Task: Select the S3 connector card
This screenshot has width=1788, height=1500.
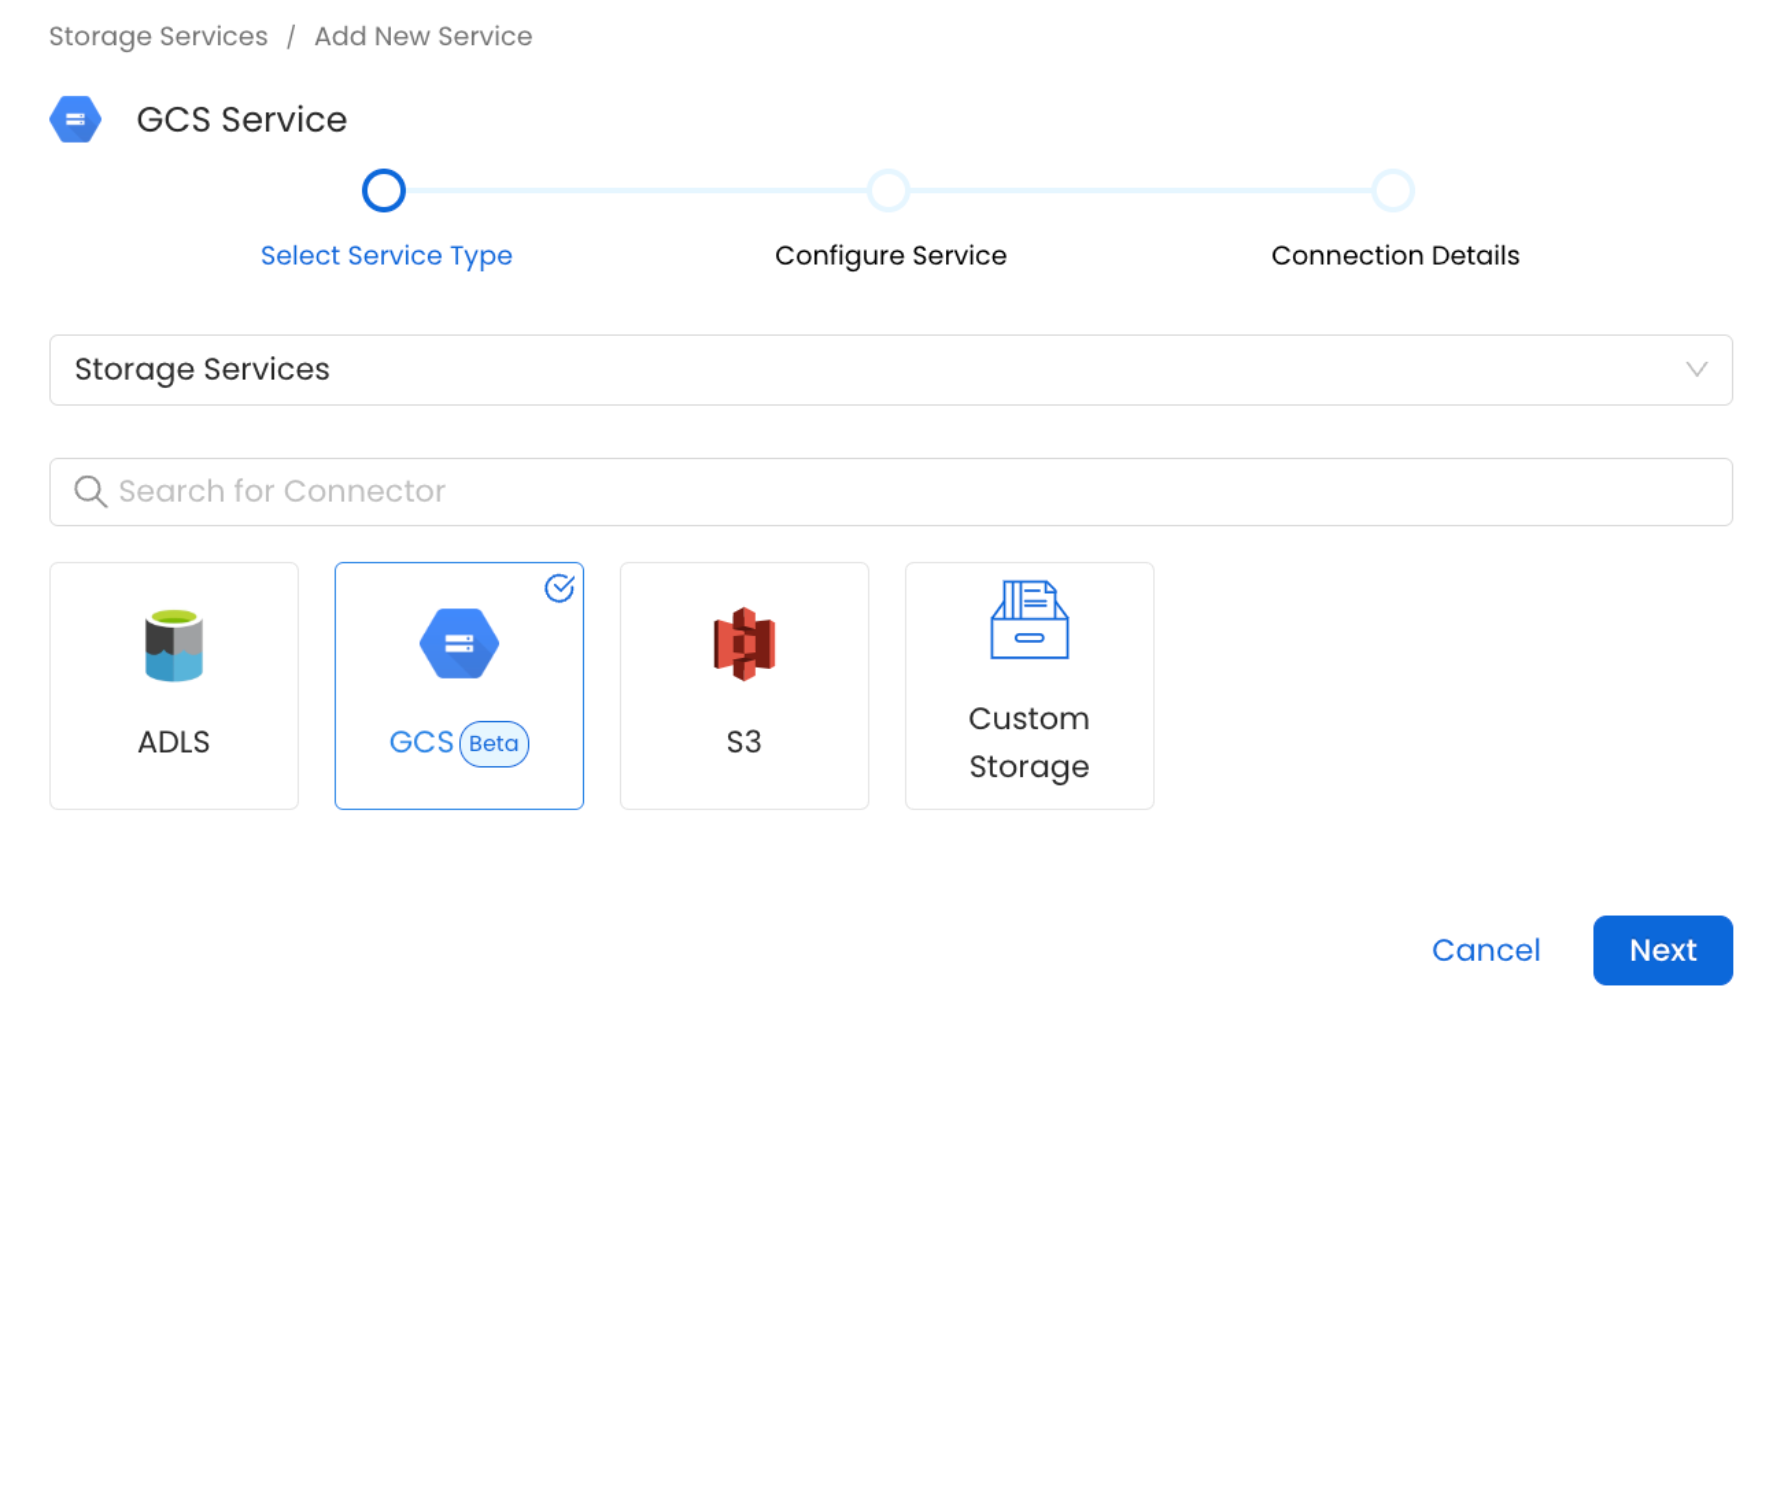Action: pos(743,686)
